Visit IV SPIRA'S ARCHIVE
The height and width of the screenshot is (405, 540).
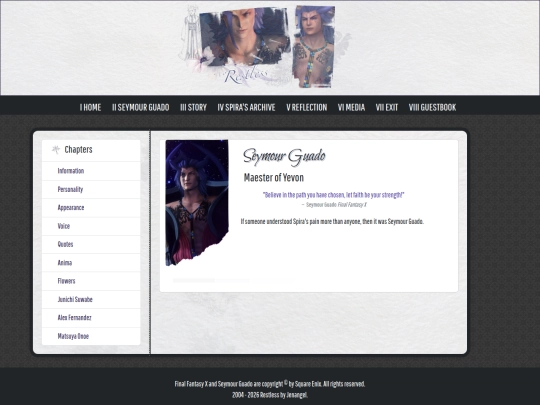click(x=246, y=107)
